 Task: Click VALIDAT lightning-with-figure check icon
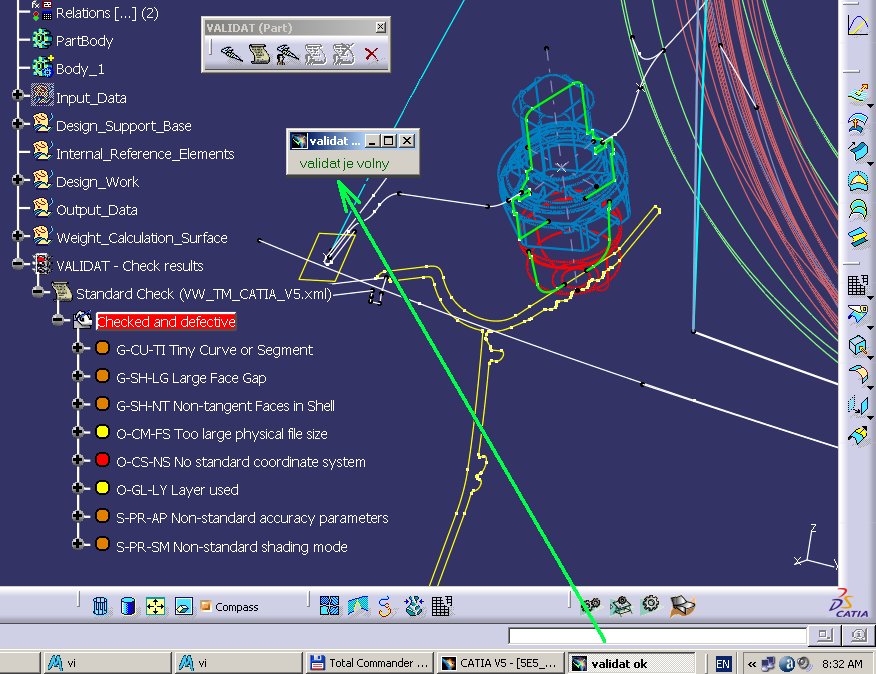pyautogui.click(x=287, y=54)
